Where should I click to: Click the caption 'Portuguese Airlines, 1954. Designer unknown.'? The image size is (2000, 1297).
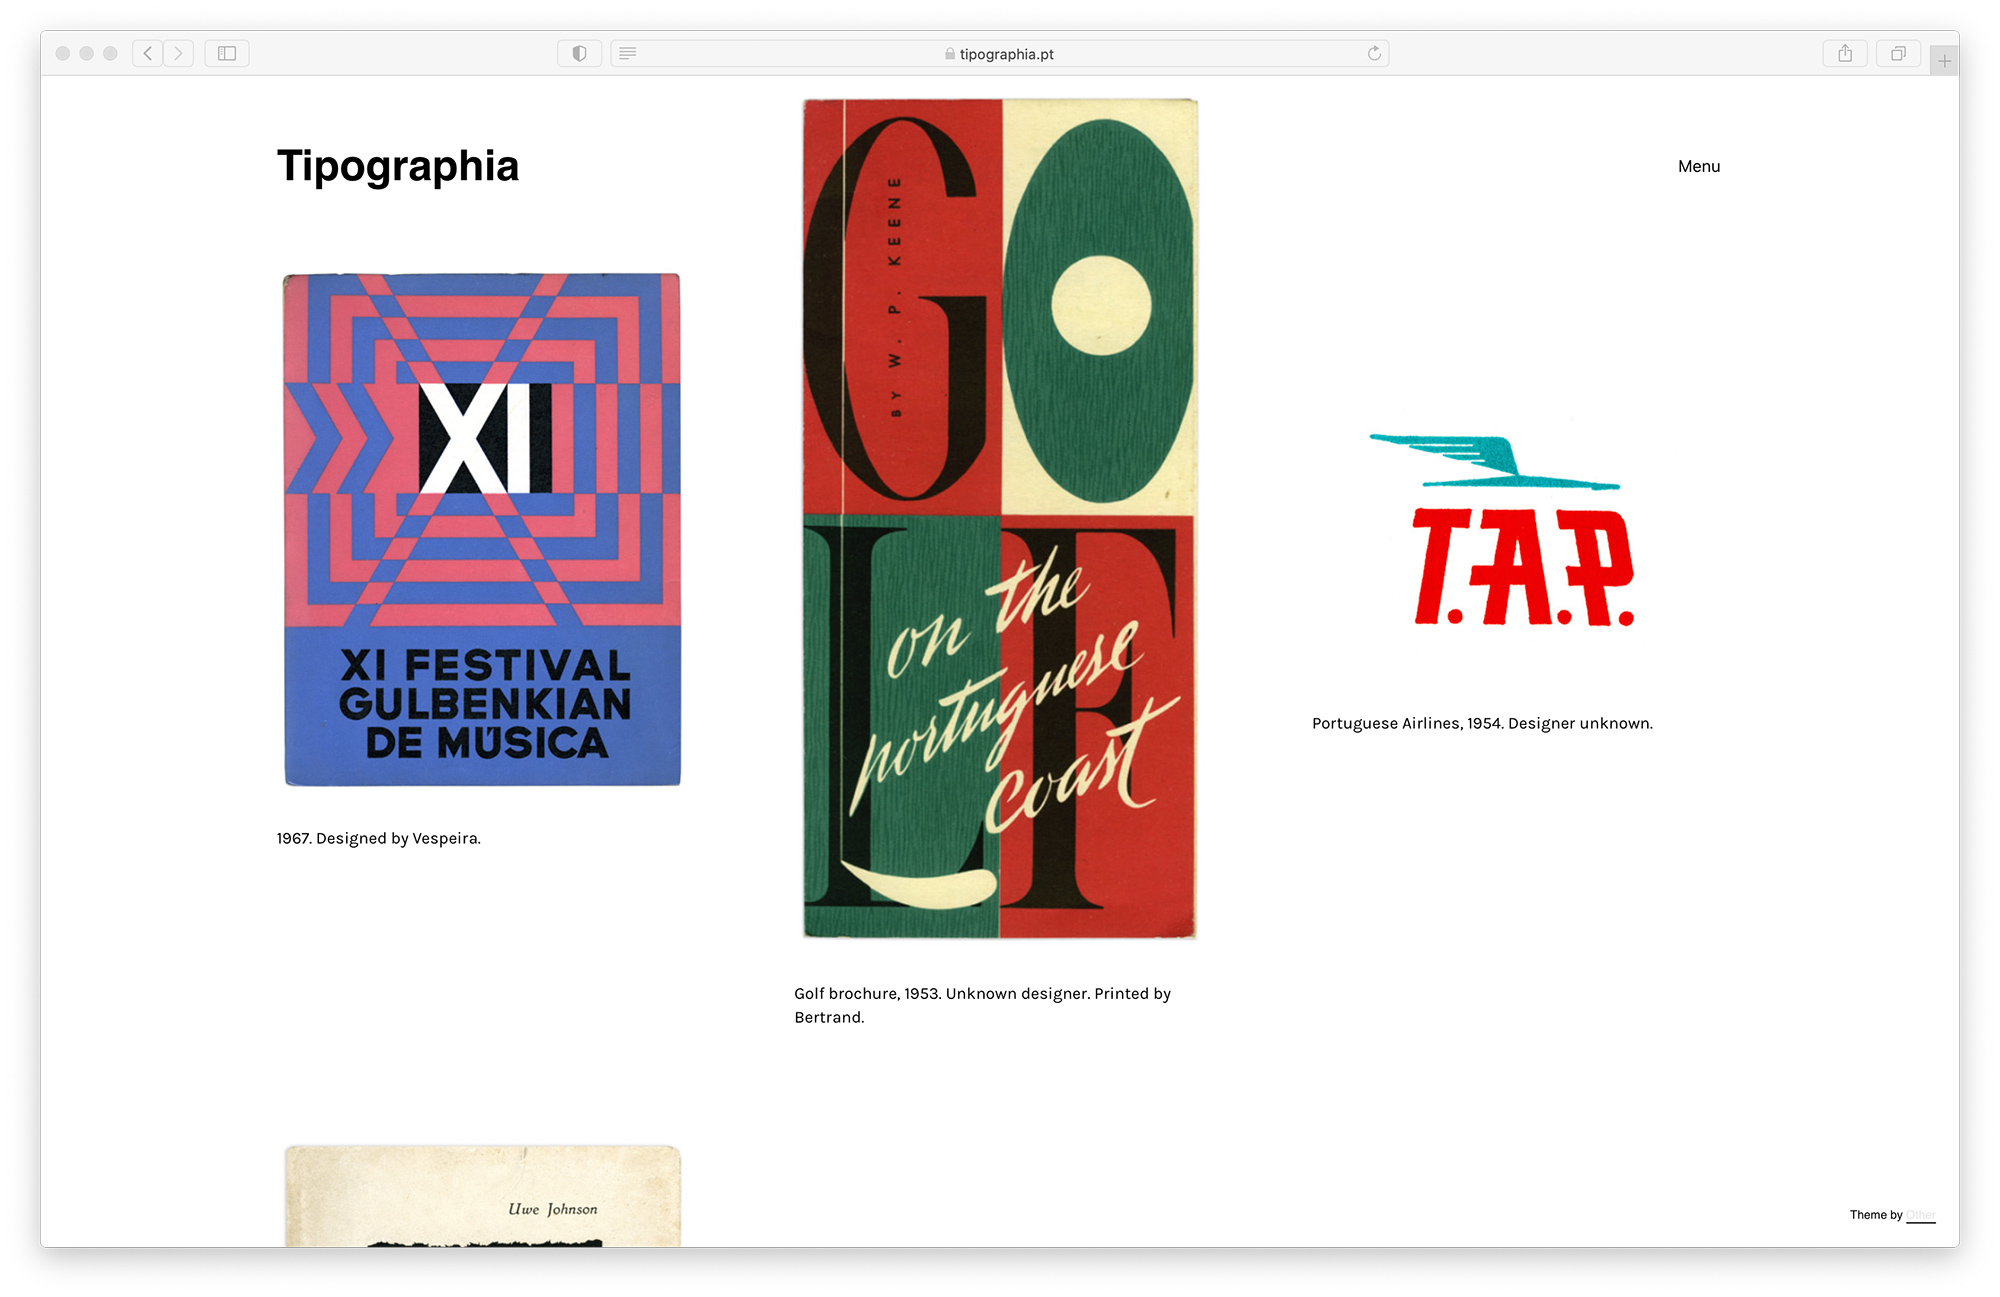click(1482, 723)
